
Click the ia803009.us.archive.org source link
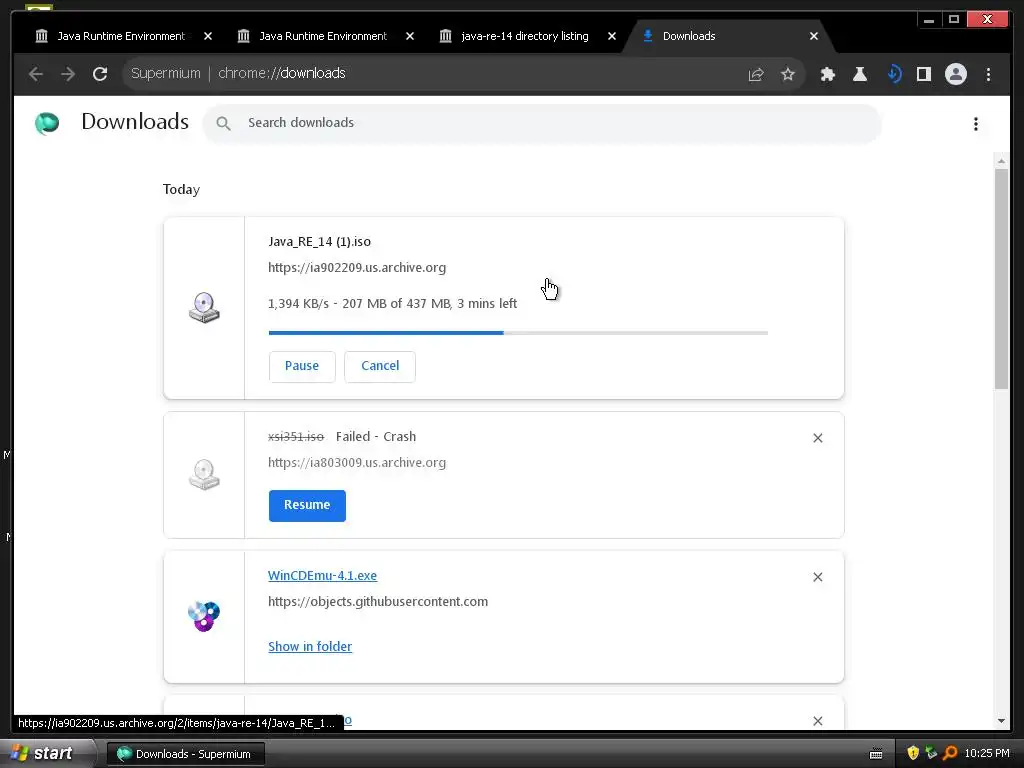[x=357, y=463]
